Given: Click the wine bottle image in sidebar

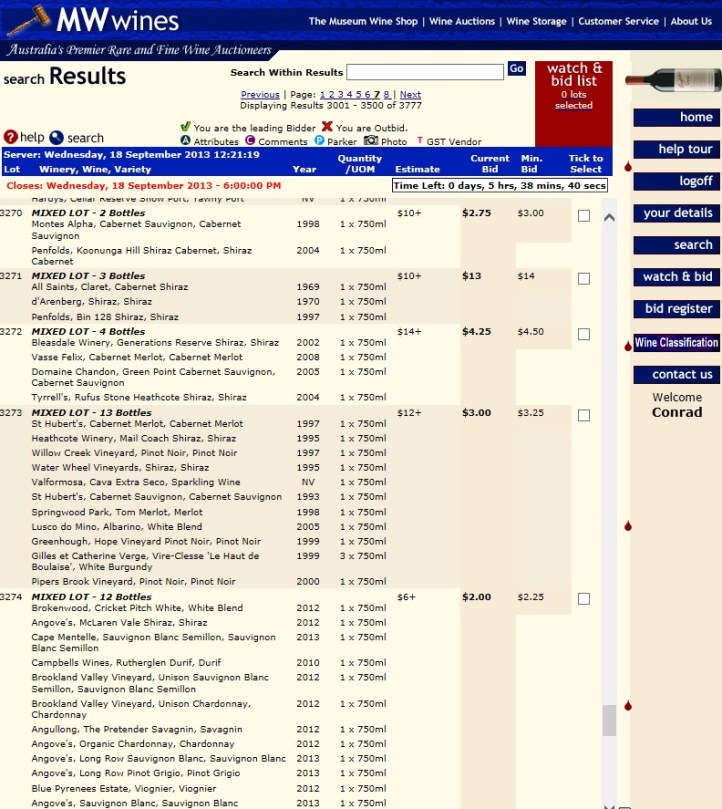Looking at the screenshot, I should [x=673, y=79].
